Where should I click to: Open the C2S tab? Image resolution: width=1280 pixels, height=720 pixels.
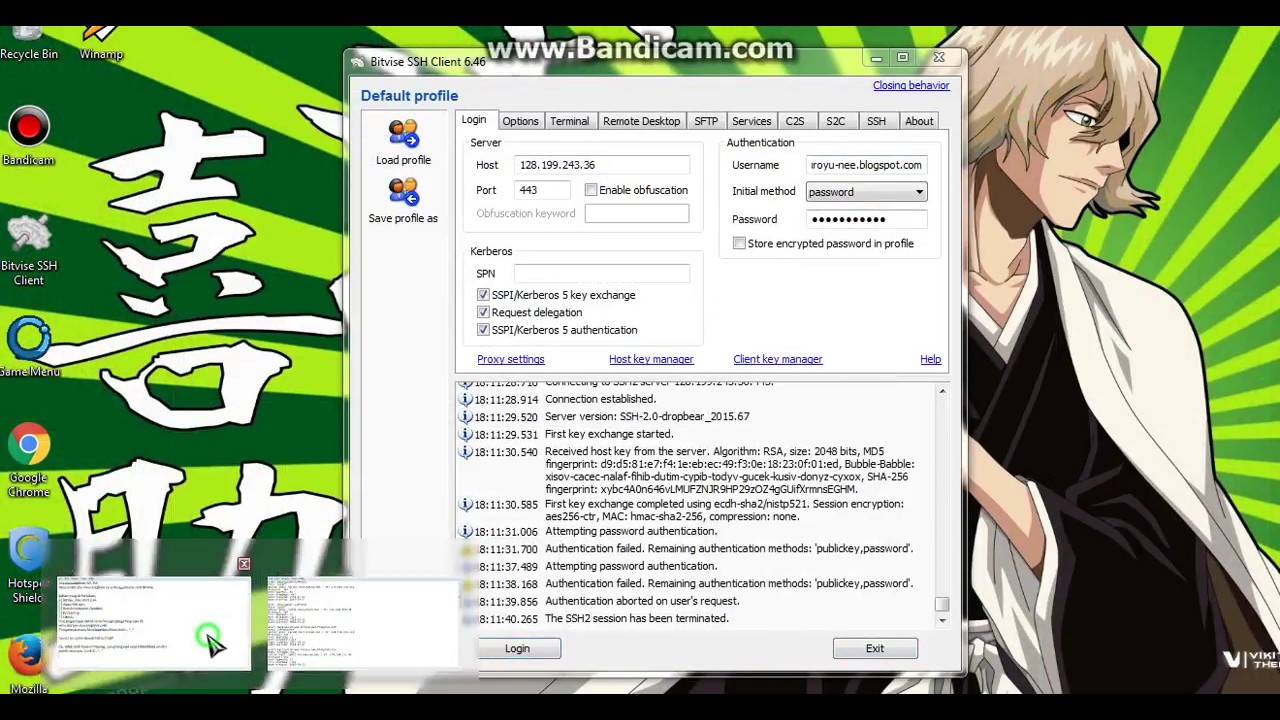(795, 121)
